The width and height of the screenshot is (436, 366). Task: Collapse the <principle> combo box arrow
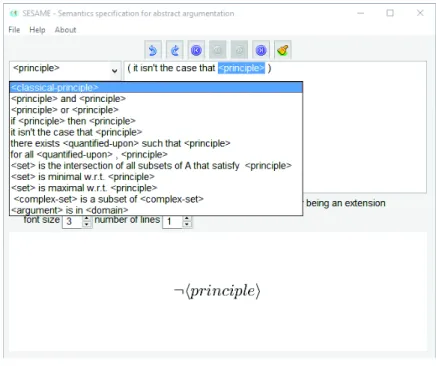click(x=114, y=71)
